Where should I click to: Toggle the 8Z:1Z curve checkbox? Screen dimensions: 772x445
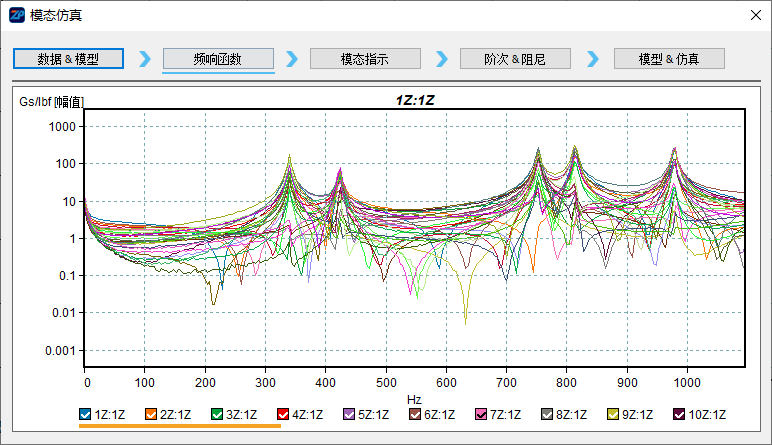(547, 414)
